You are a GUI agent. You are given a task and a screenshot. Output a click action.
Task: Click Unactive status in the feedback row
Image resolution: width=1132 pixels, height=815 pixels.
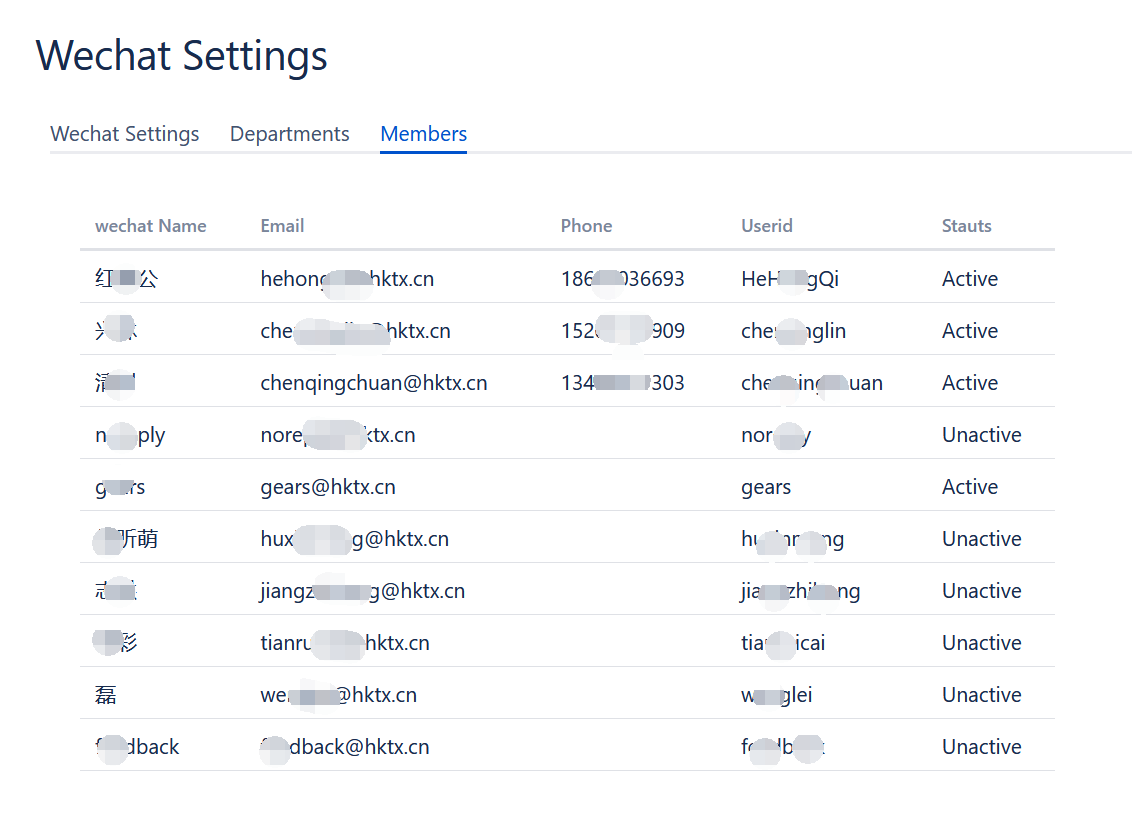(981, 747)
